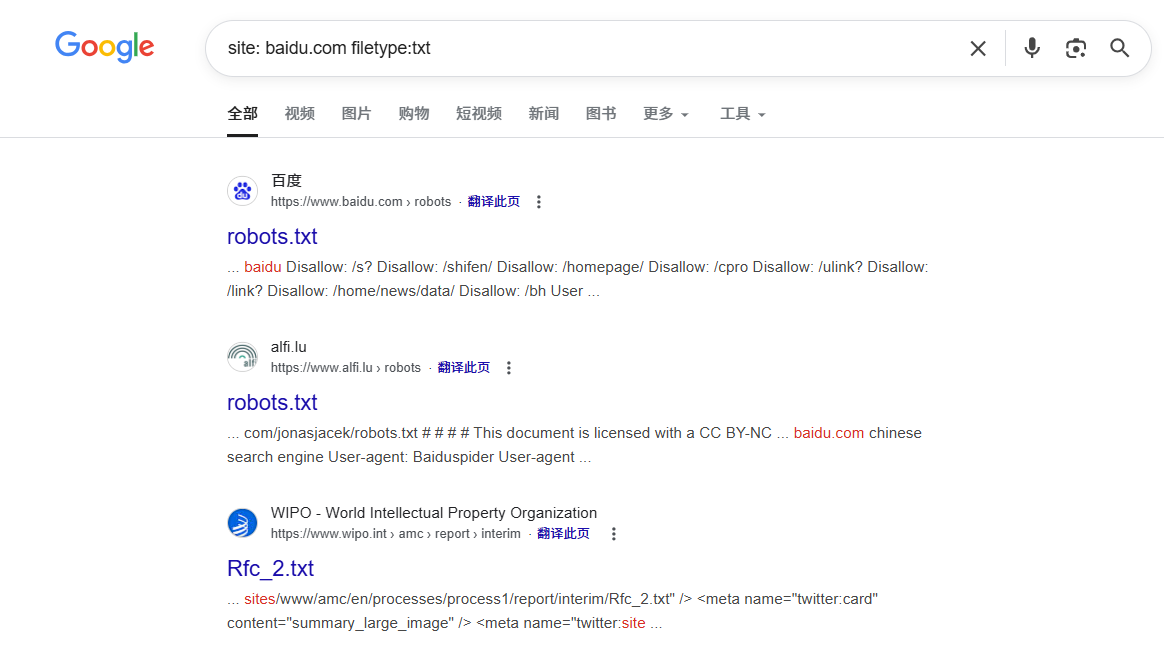Open the Google logo homepage link
The image size is (1164, 659).
point(105,47)
